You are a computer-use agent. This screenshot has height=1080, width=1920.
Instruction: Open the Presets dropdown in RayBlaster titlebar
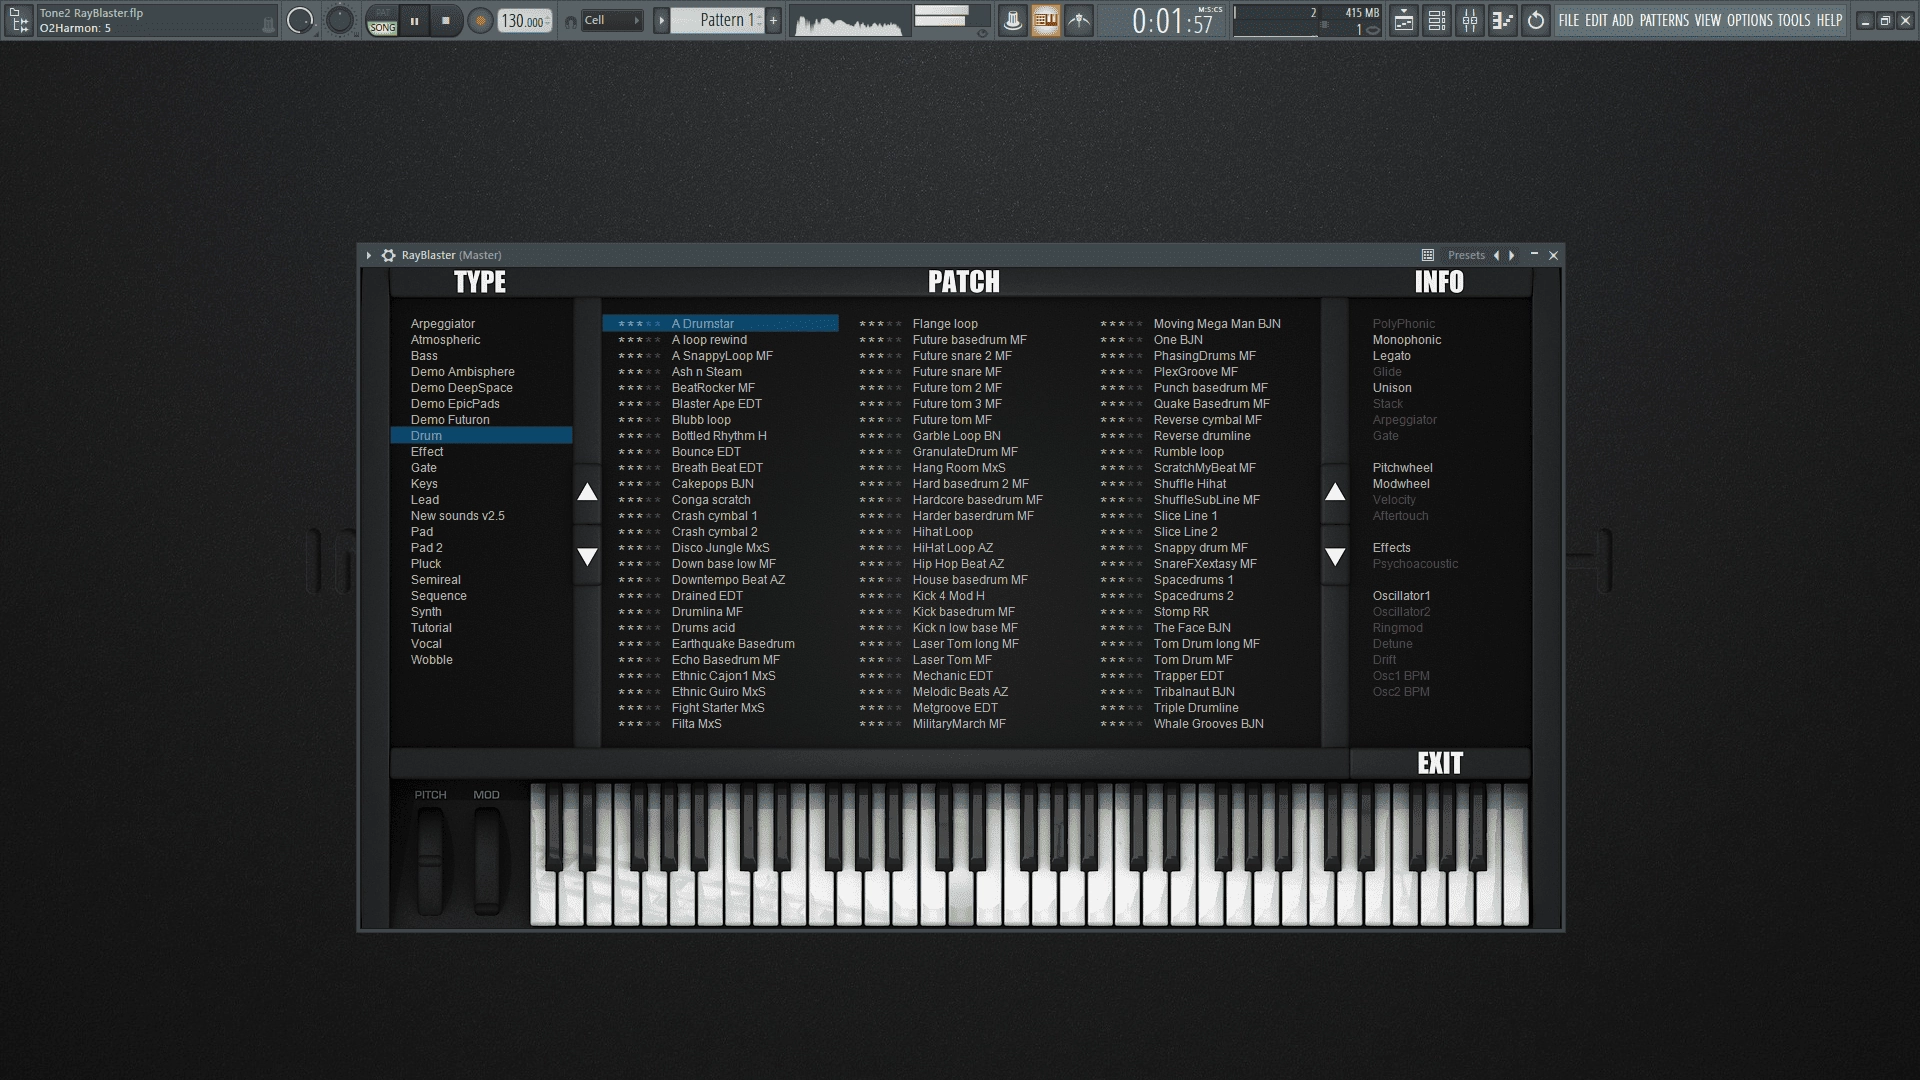pos(1466,256)
